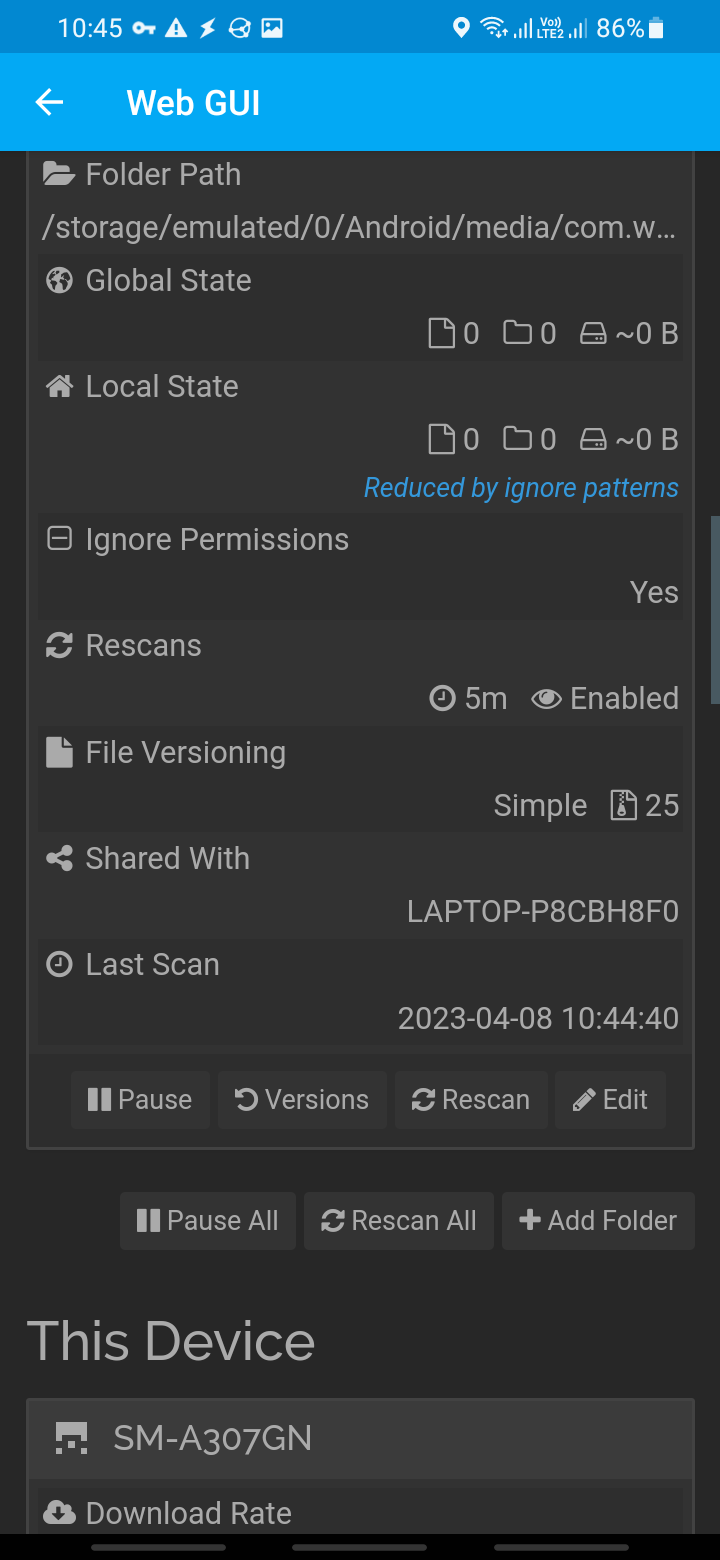Pause syncing for this folder
Screen dimensions: 720x1560
140,1099
